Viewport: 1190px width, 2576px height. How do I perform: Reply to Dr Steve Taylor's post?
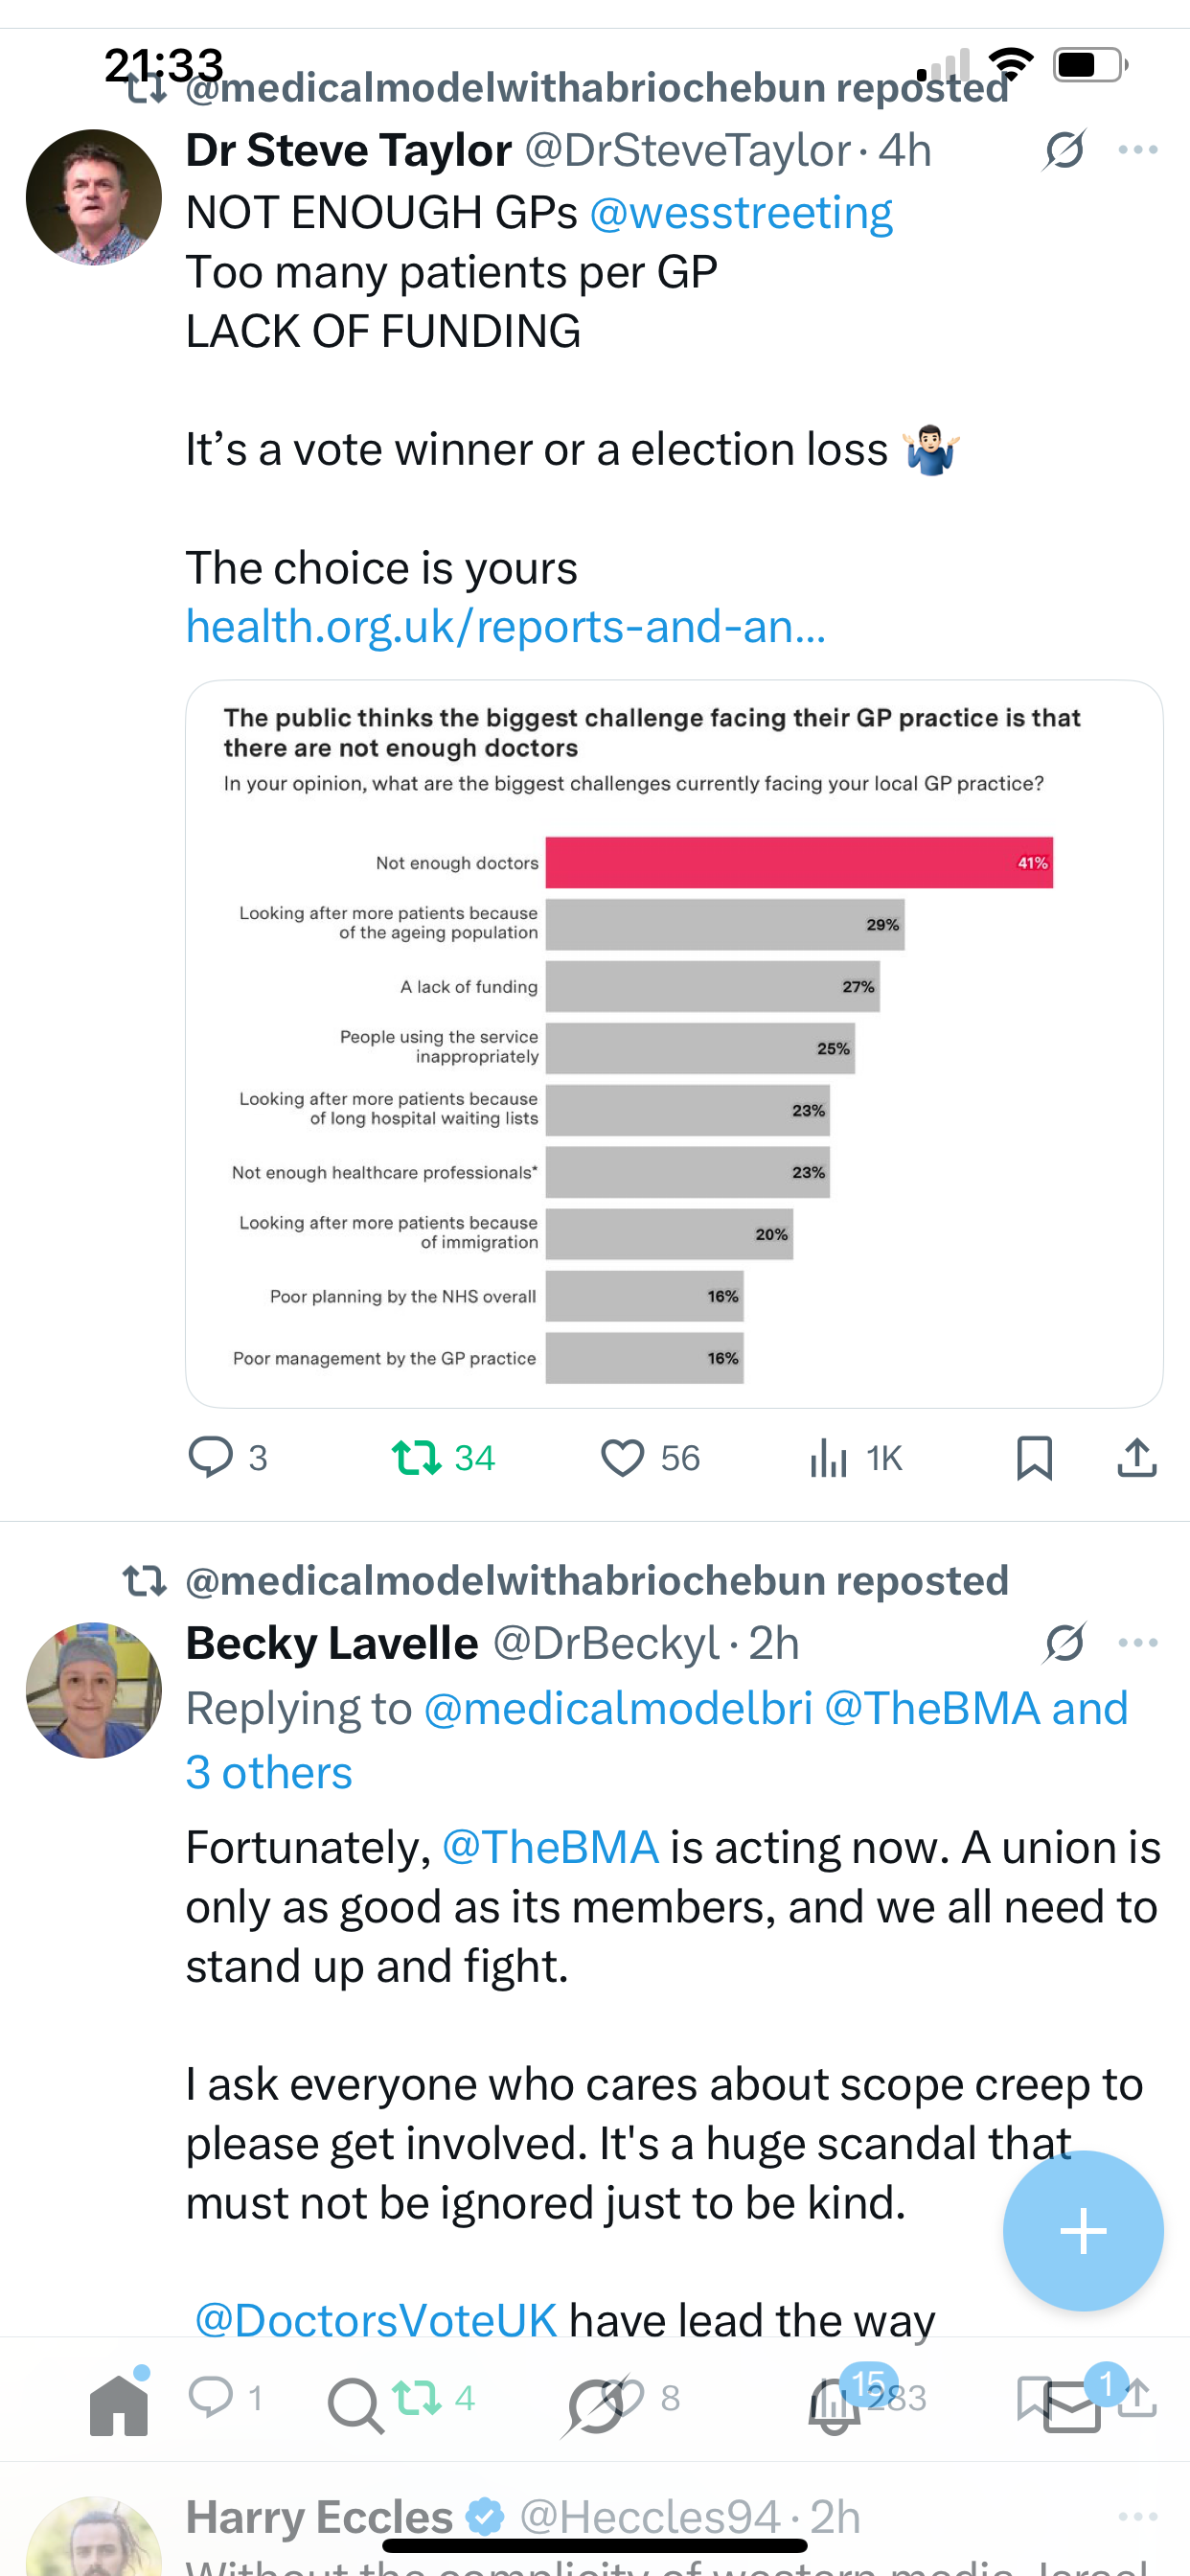pos(211,1457)
